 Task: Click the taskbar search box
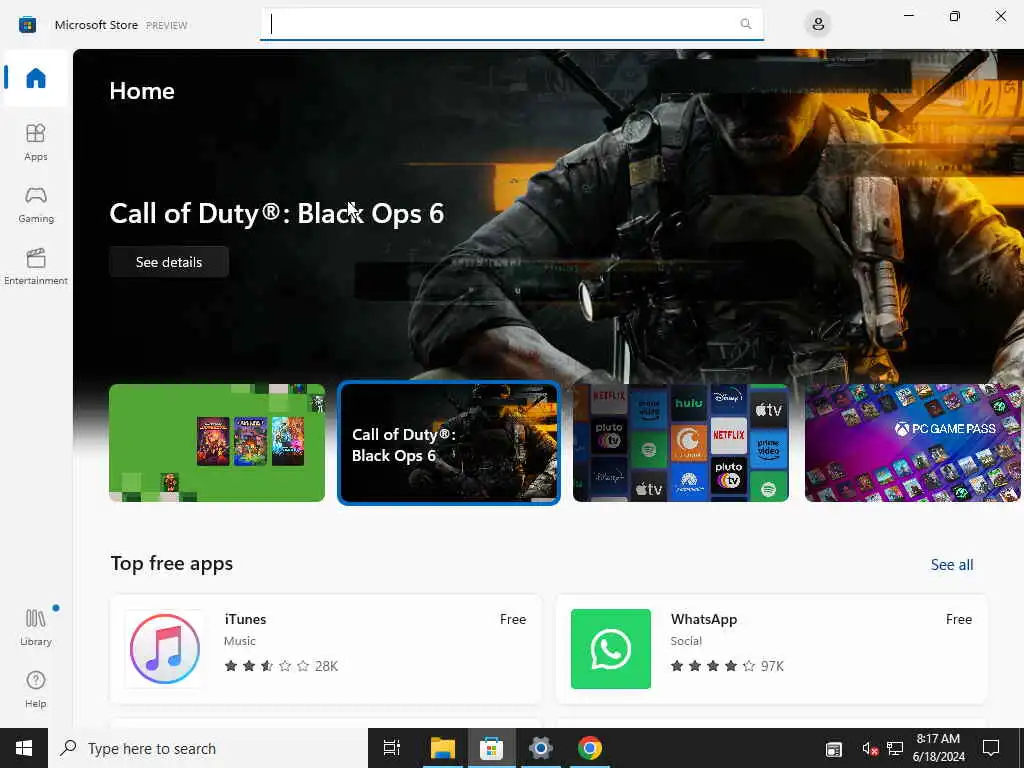coord(208,748)
